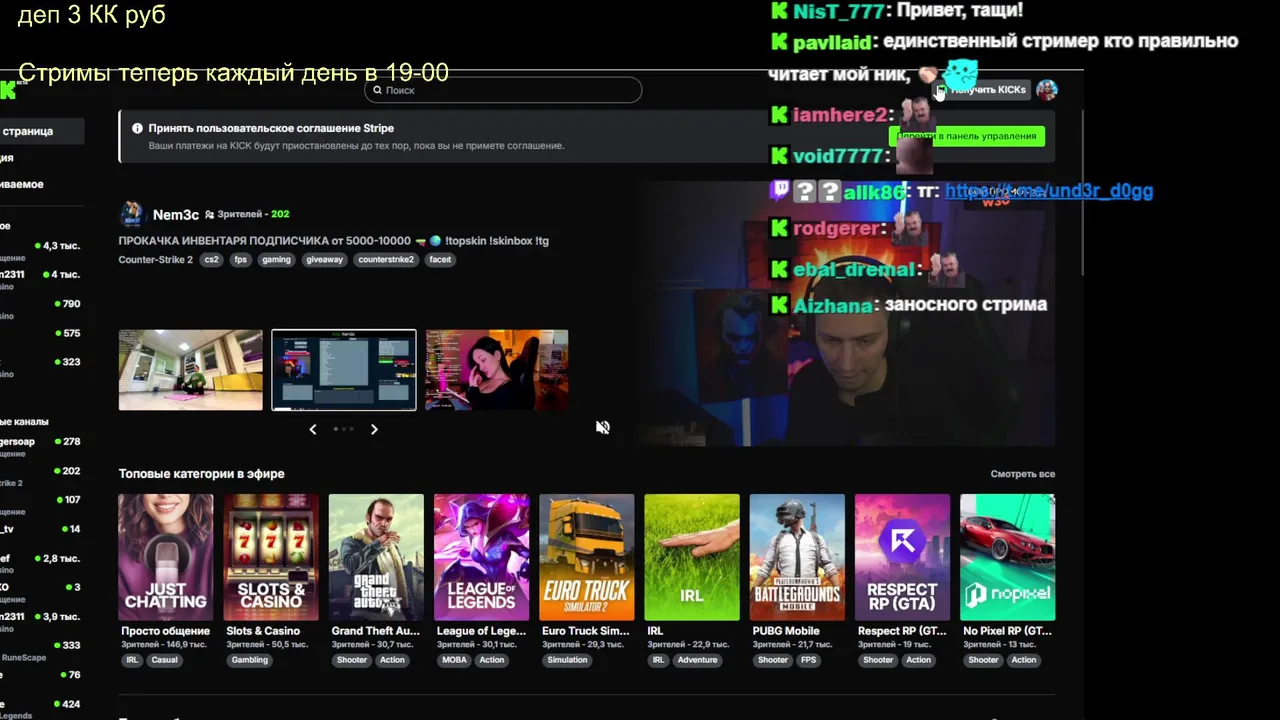This screenshot has height=720, width=1280.
Task: Click the search field labeled Поиск
Action: pyautogui.click(x=503, y=90)
